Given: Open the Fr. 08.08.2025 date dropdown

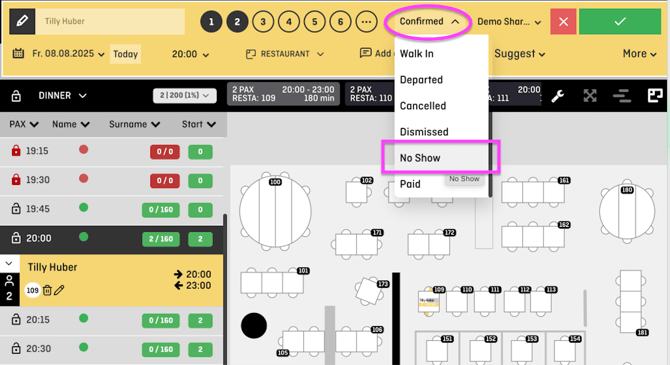Looking at the screenshot, I should point(68,54).
